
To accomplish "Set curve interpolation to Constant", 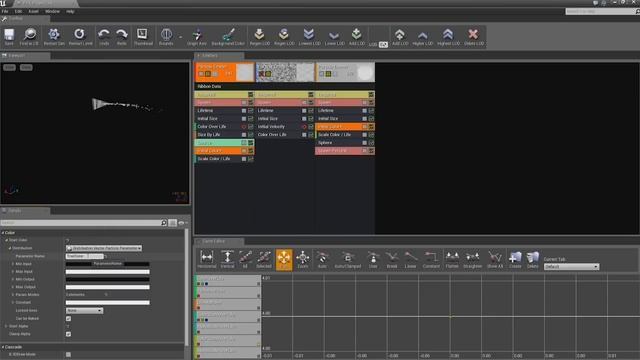I will pos(431,258).
